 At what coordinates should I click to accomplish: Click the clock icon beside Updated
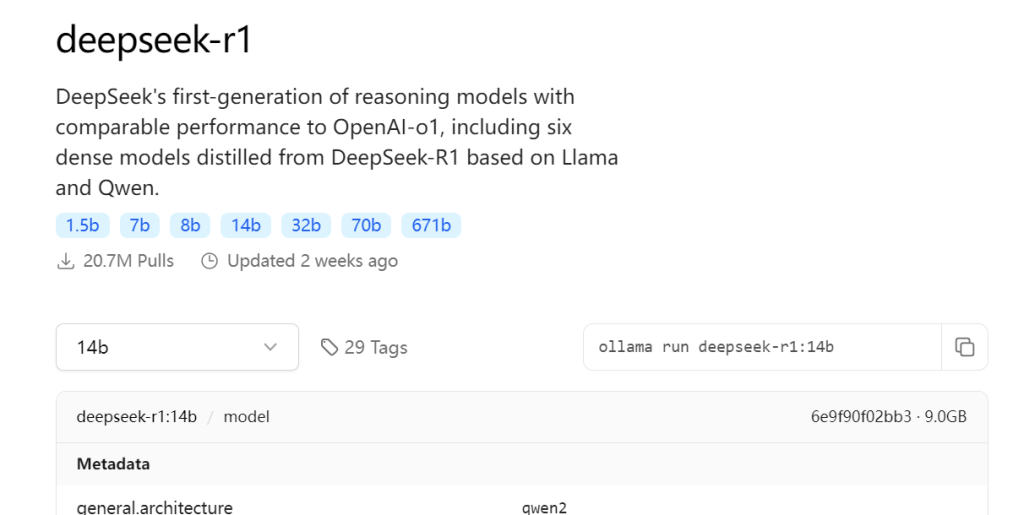[x=209, y=261]
